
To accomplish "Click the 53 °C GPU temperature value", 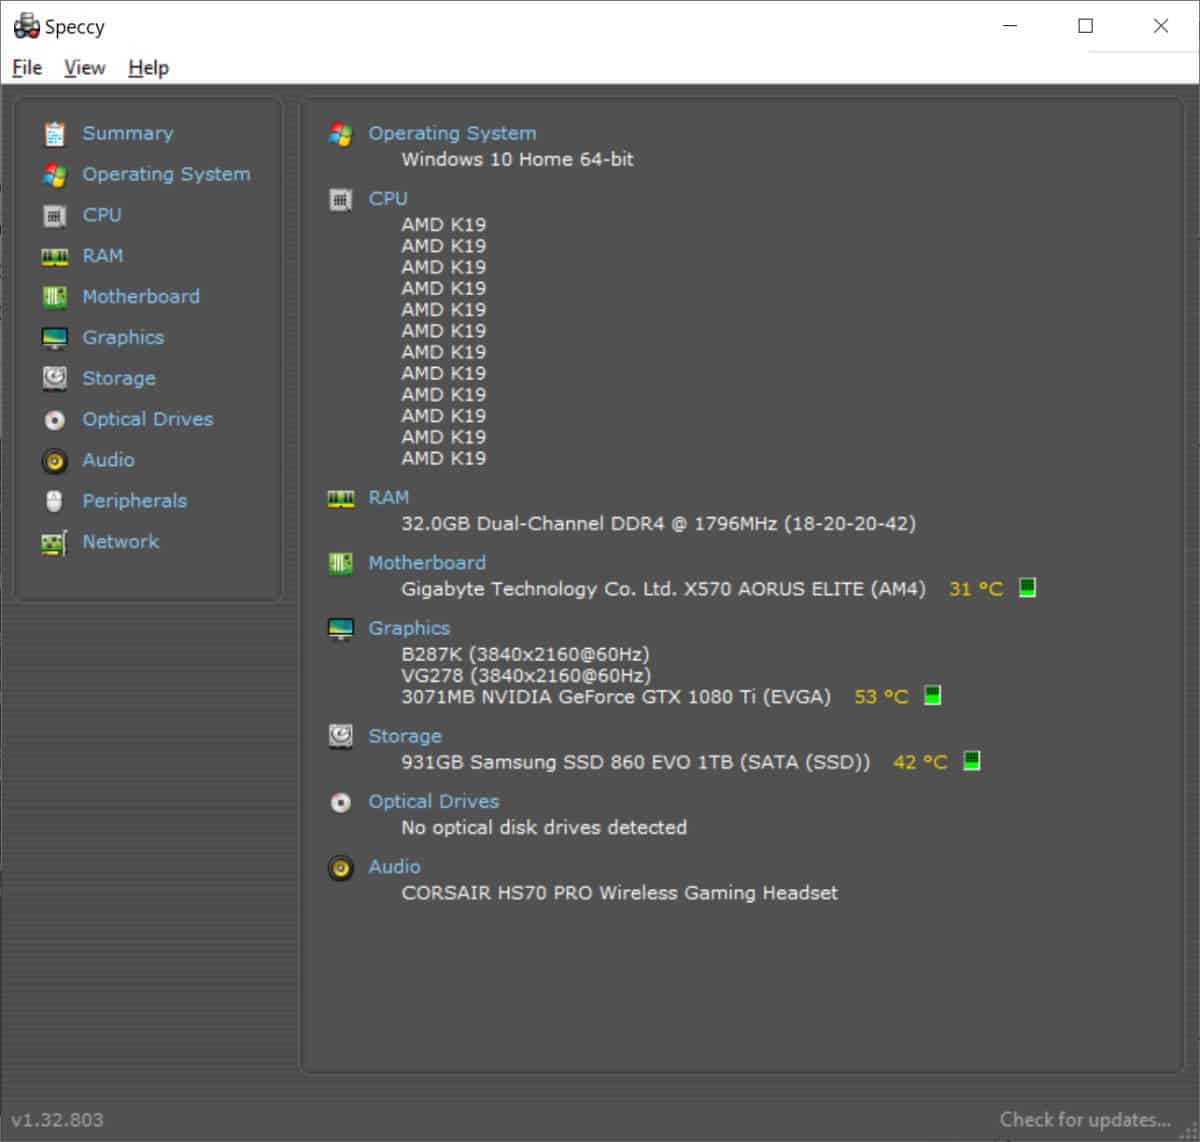I will pyautogui.click(x=882, y=697).
